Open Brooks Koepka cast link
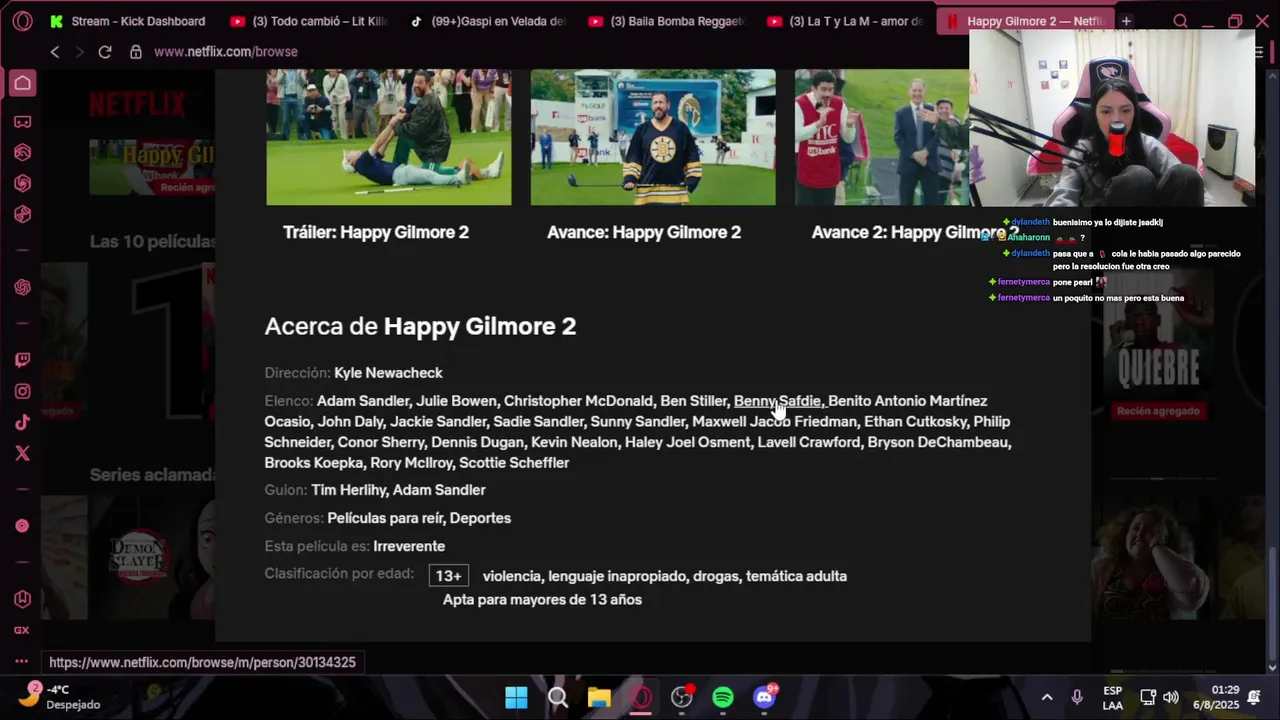Screen dimensions: 1280x720 point(313,463)
